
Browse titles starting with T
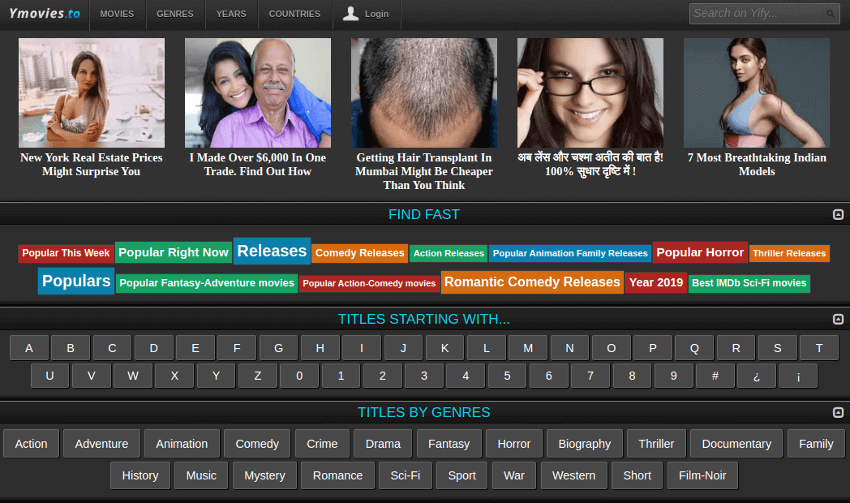(x=819, y=348)
